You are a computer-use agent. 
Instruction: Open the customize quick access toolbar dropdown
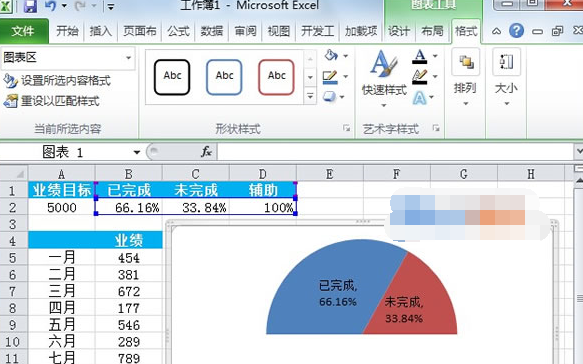pos(111,6)
